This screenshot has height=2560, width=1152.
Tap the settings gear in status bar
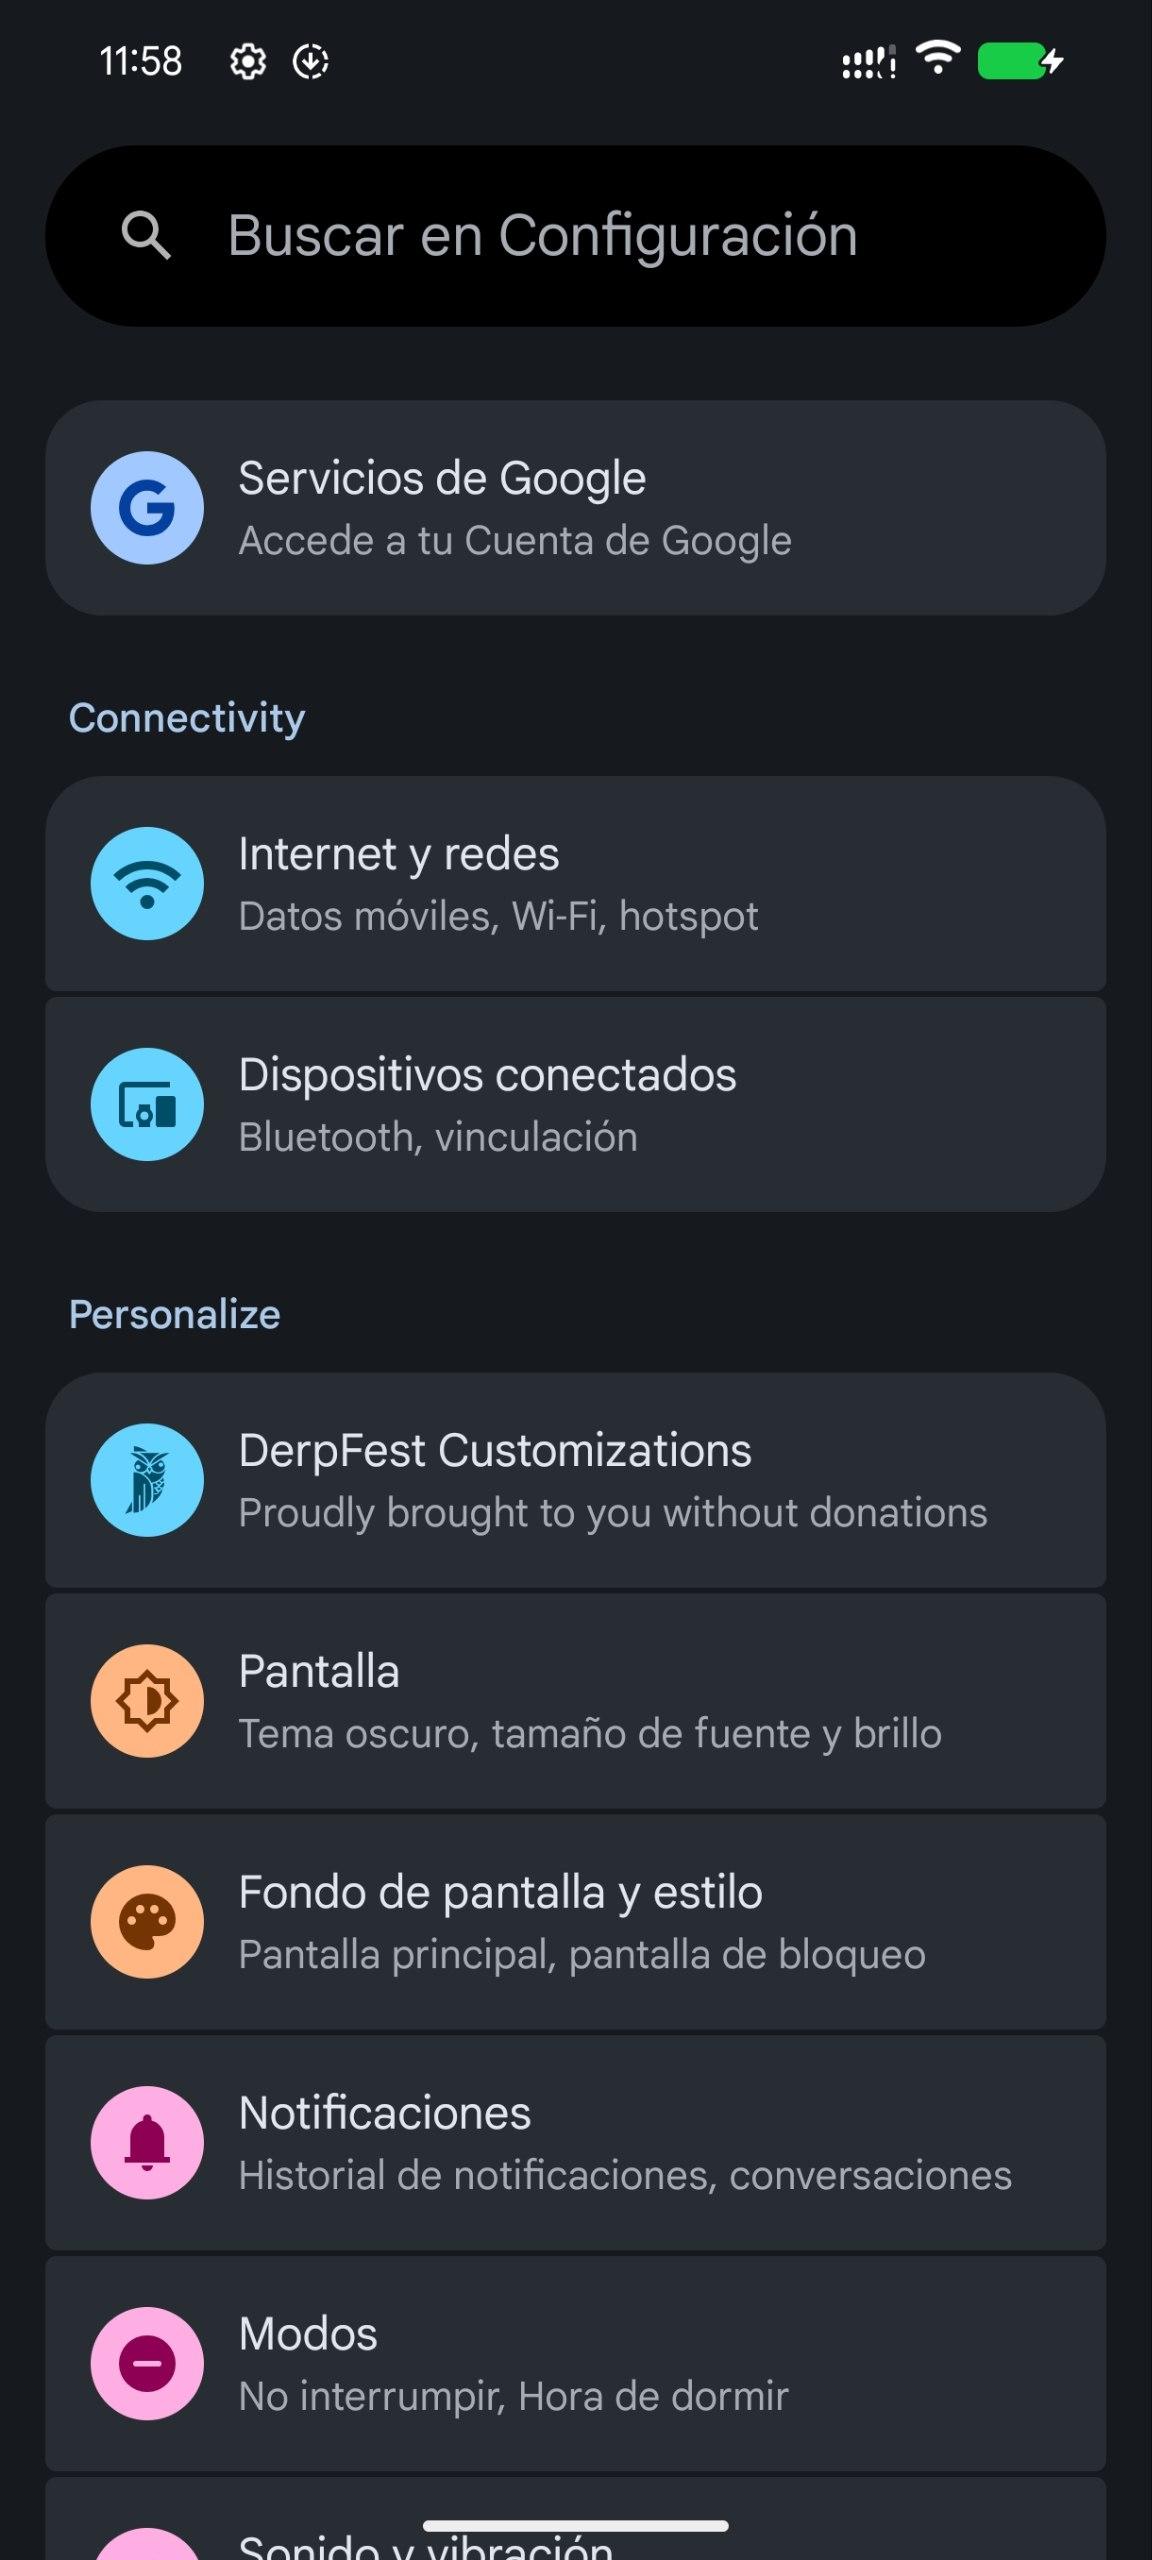click(x=247, y=62)
